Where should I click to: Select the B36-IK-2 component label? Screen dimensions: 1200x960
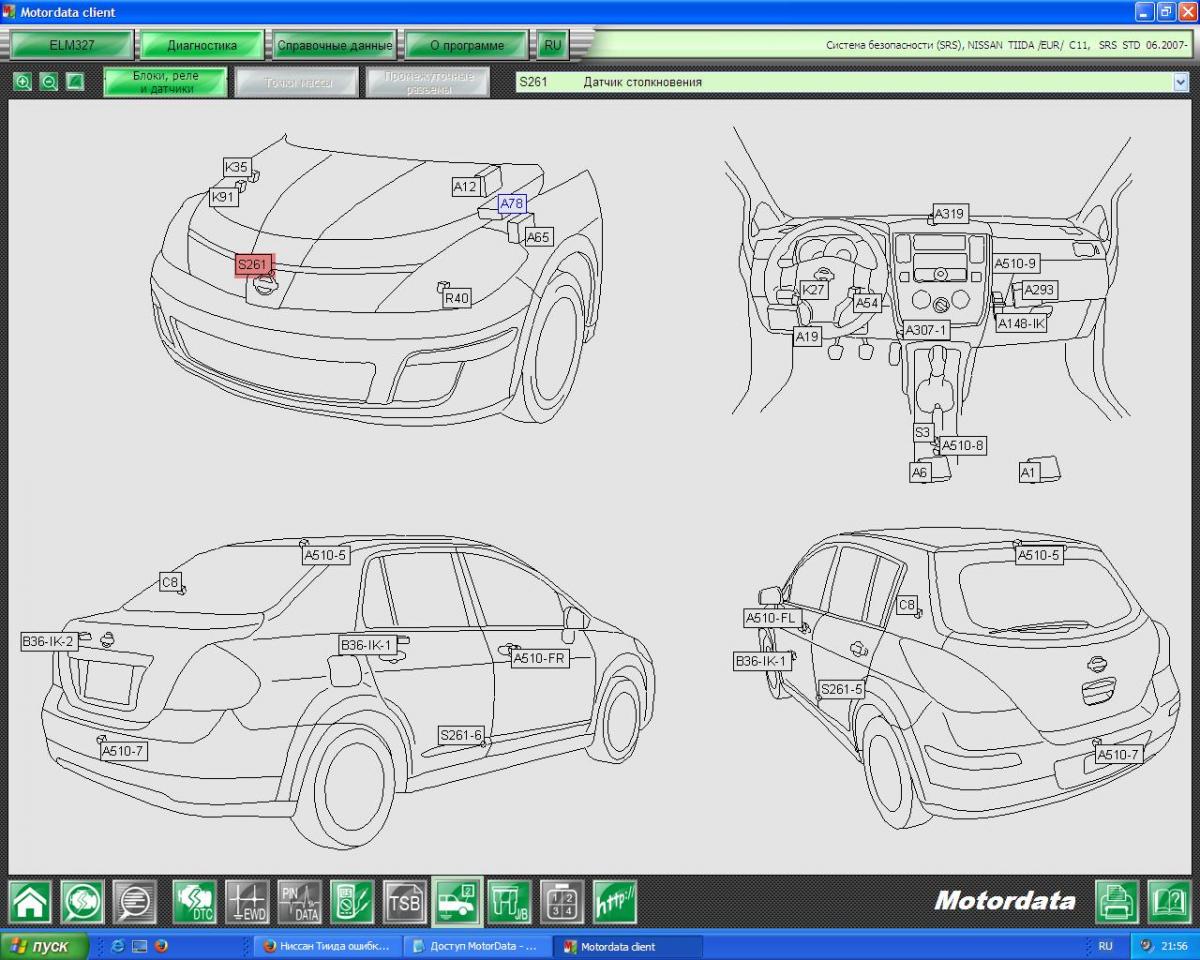tap(49, 642)
